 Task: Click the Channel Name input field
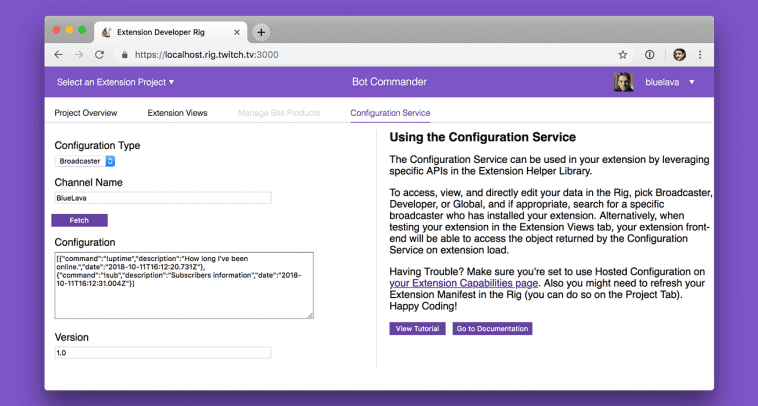(163, 198)
